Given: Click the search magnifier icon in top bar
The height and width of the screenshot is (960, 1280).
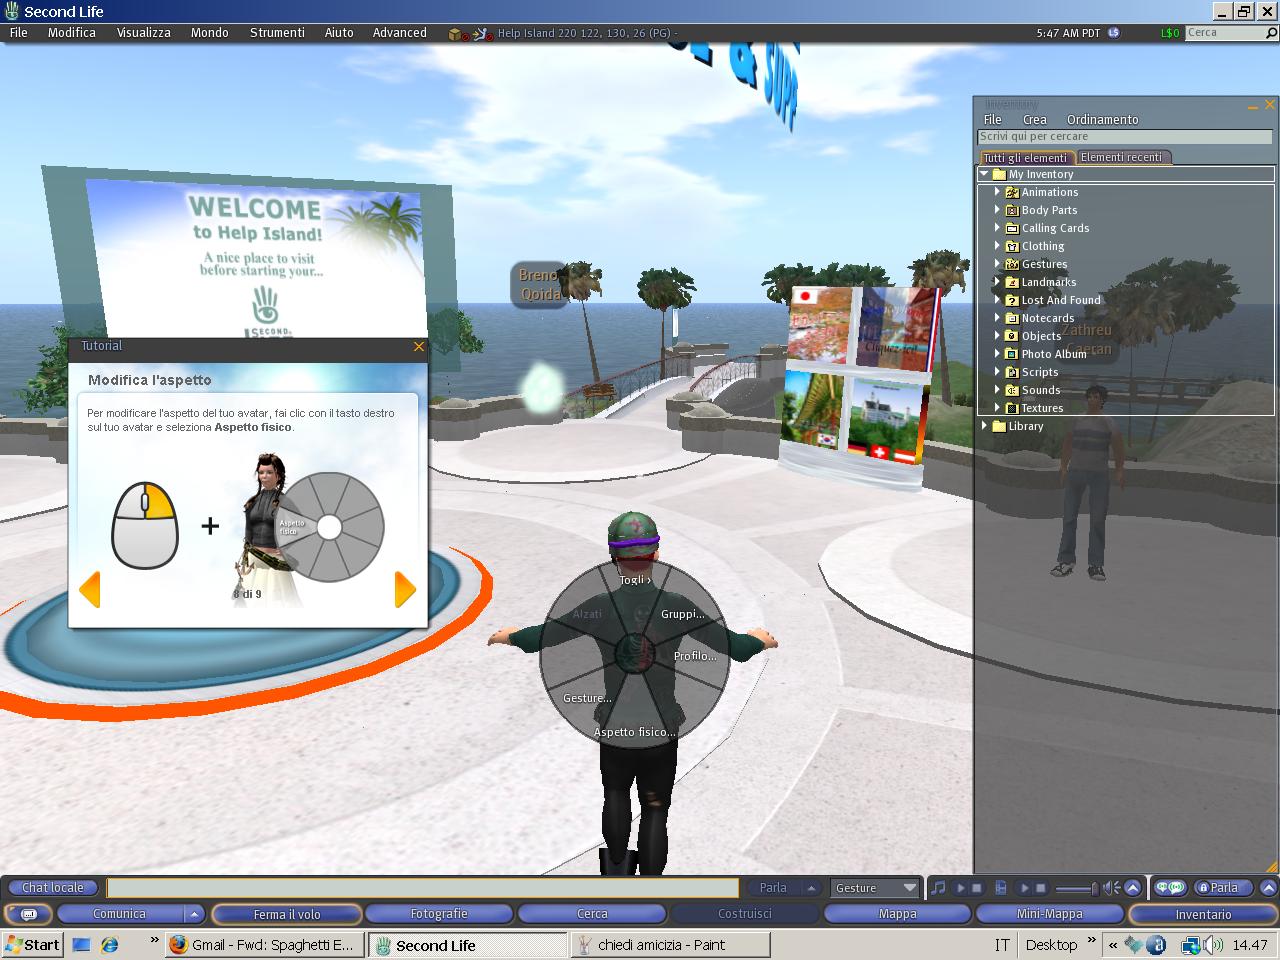Looking at the screenshot, I should pyautogui.click(x=1272, y=33).
